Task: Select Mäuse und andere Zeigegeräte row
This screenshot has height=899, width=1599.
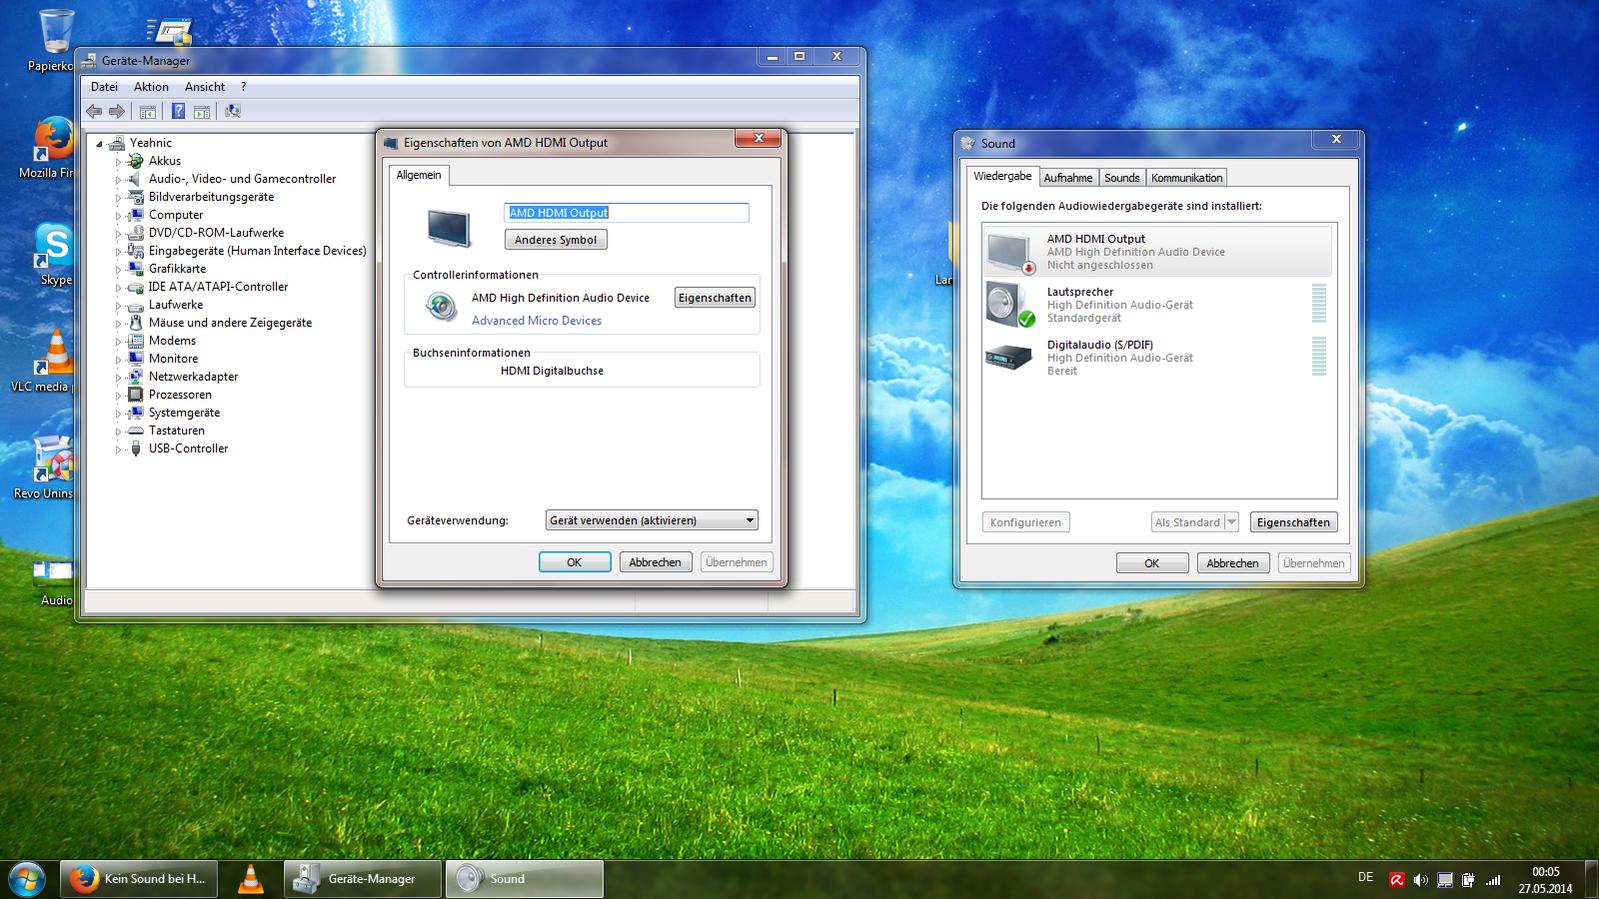Action: (x=230, y=323)
